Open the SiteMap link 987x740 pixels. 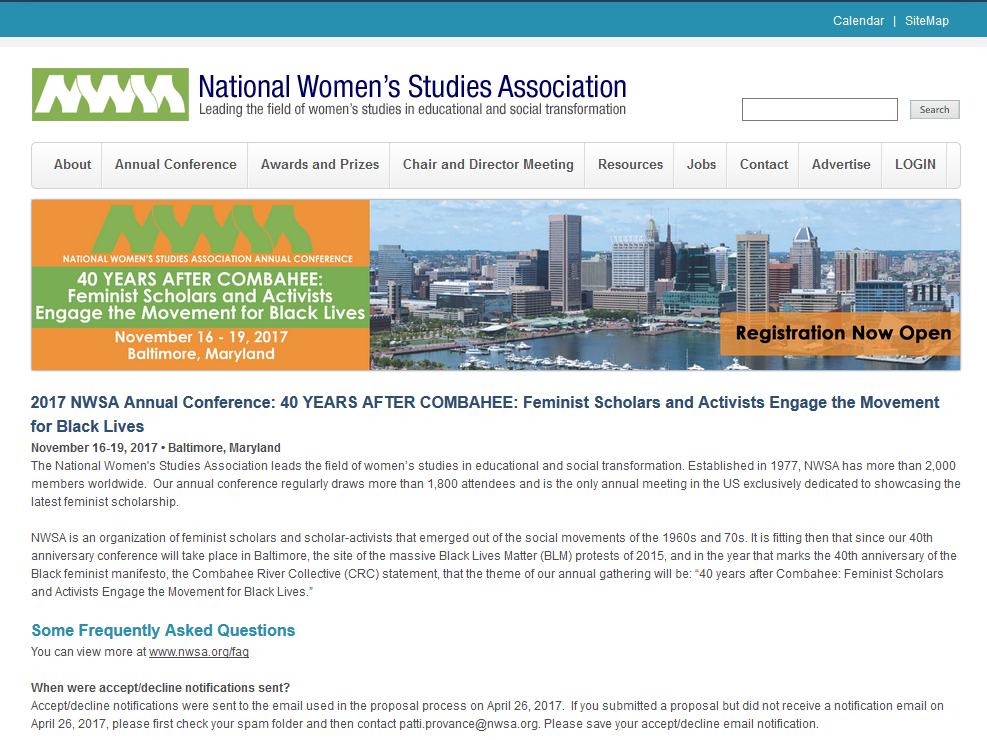pos(927,21)
